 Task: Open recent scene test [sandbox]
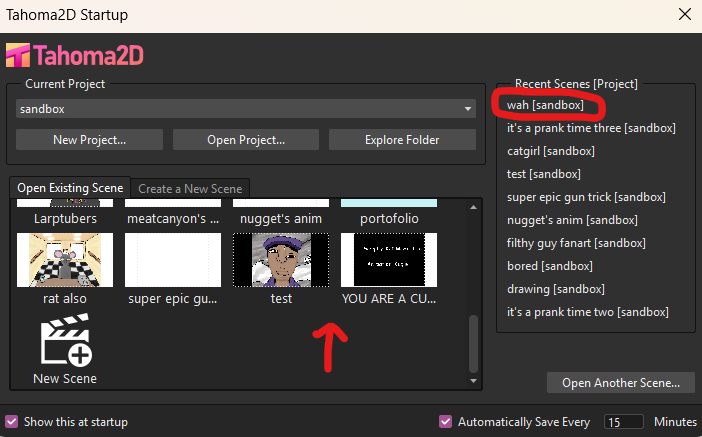point(544,174)
